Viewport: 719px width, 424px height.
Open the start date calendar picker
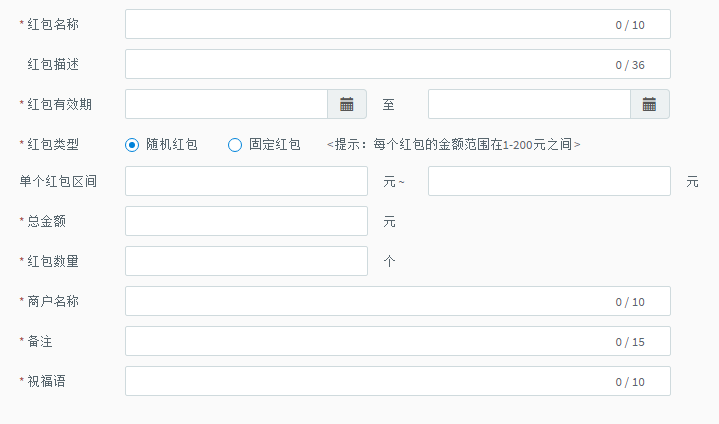347,105
